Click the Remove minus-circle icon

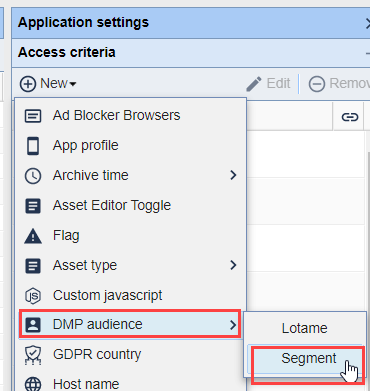(x=317, y=84)
